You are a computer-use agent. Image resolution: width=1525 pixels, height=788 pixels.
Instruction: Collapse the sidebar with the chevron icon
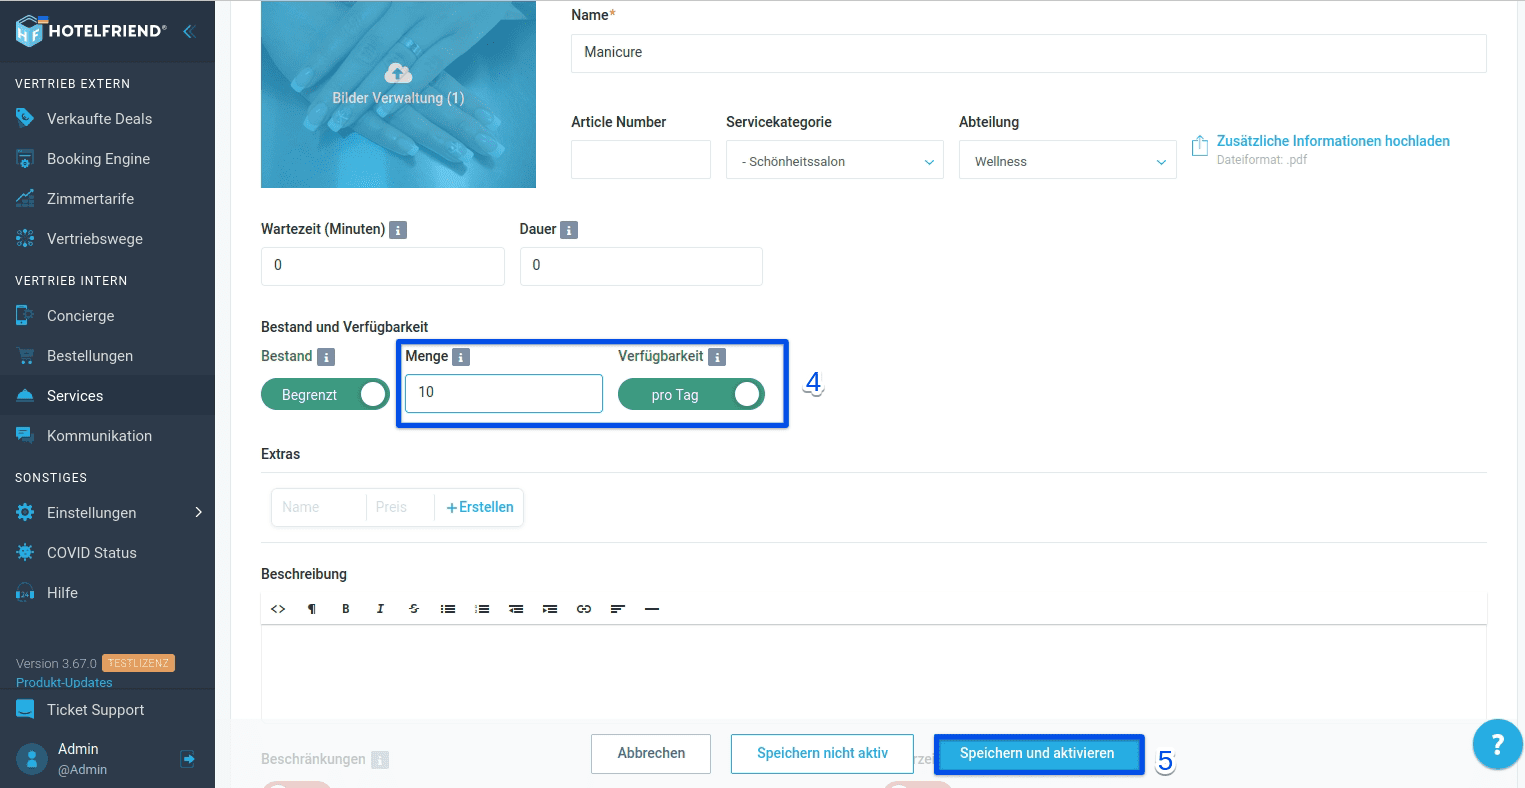pyautogui.click(x=188, y=31)
